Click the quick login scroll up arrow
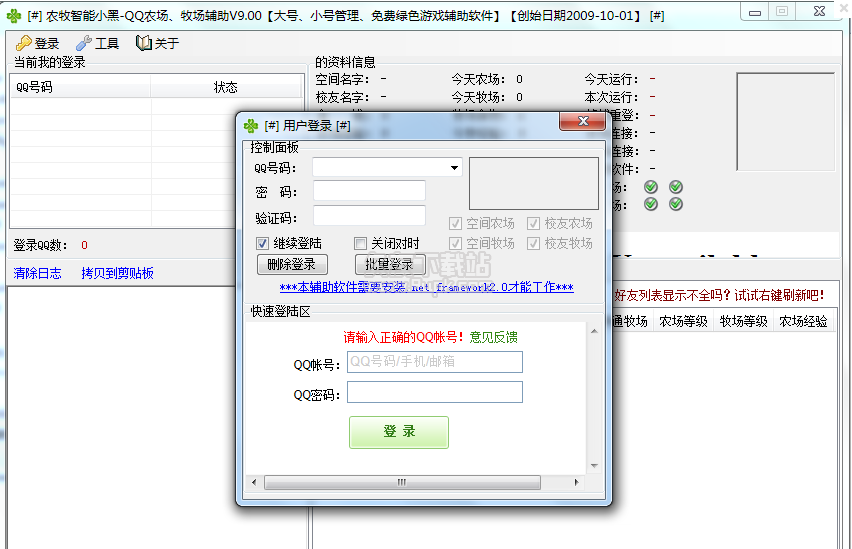Screen dimensions: 852x549 pos(594,330)
